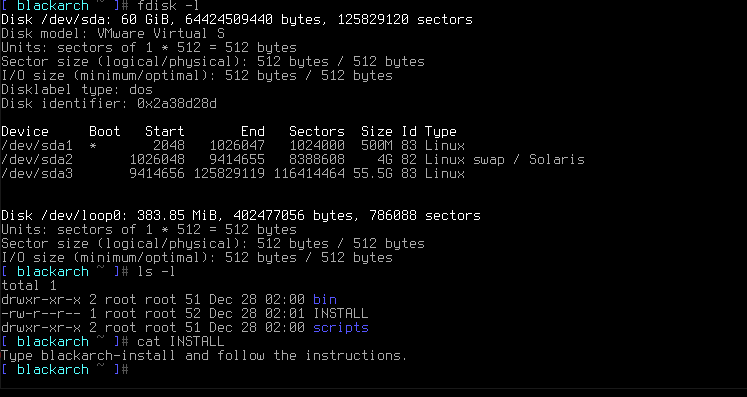Click the '-rw-r--r--' permissions string

pyautogui.click(x=40, y=314)
